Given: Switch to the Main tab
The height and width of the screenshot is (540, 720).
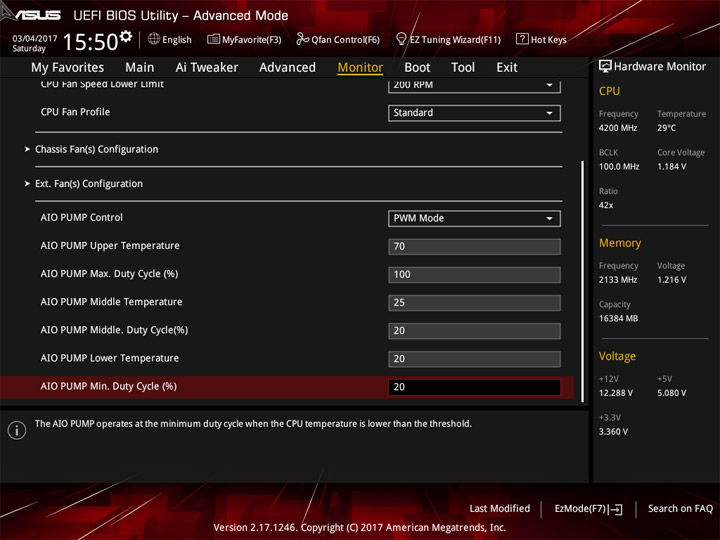Looking at the screenshot, I should click(x=140, y=68).
